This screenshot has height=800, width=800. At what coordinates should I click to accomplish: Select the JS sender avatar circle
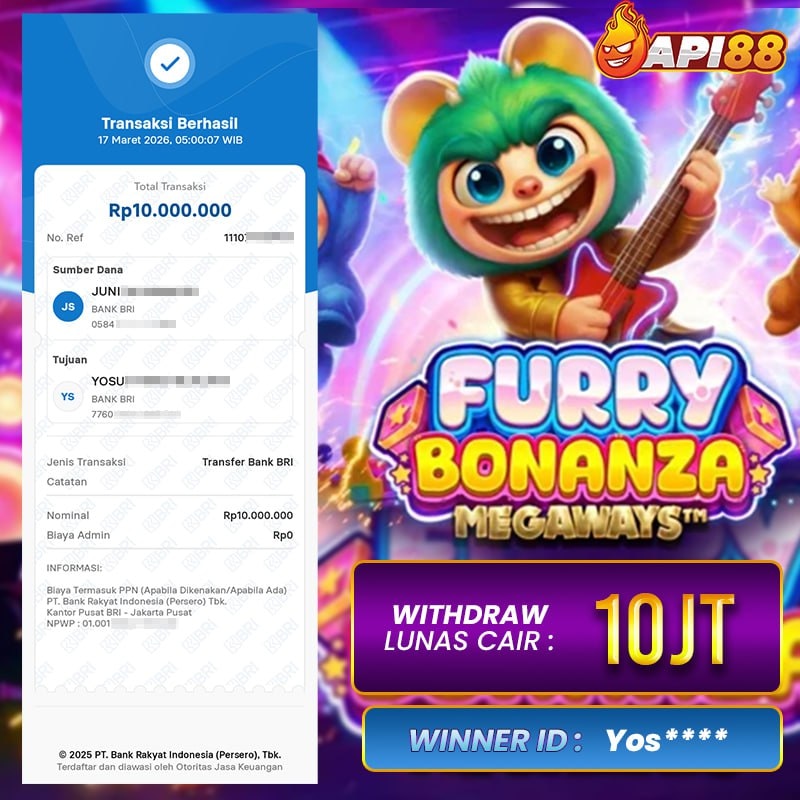point(68,307)
